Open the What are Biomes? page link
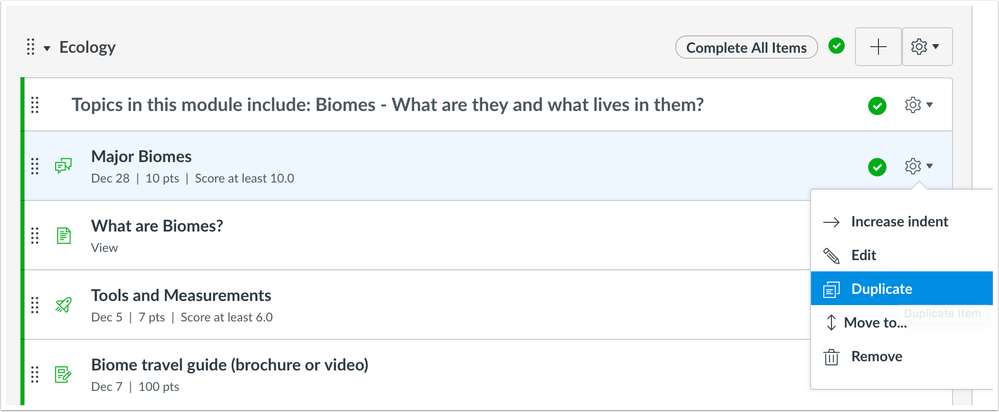 click(x=157, y=226)
